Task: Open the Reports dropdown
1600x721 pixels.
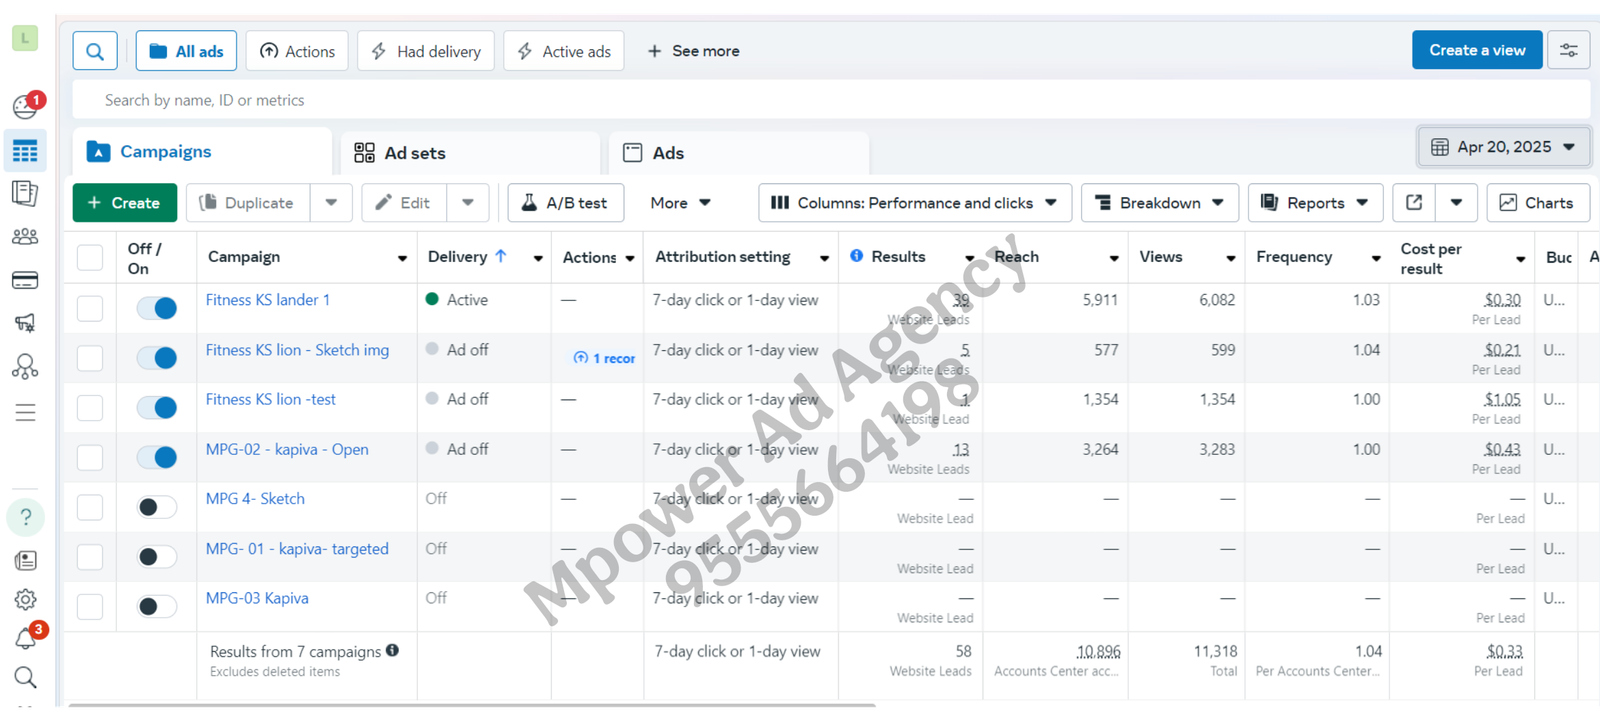Action: click(1316, 203)
